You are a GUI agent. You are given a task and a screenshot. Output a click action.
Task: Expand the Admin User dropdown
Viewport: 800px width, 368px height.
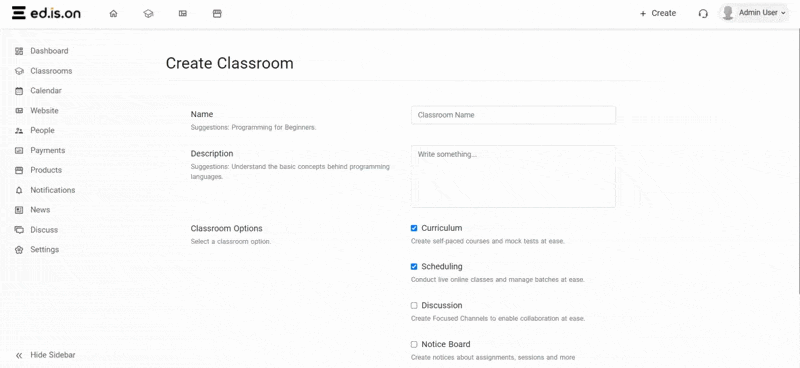click(754, 13)
